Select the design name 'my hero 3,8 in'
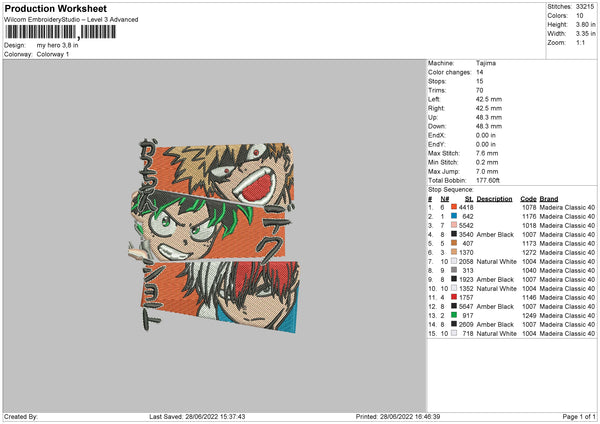The image size is (600, 424). (57, 45)
